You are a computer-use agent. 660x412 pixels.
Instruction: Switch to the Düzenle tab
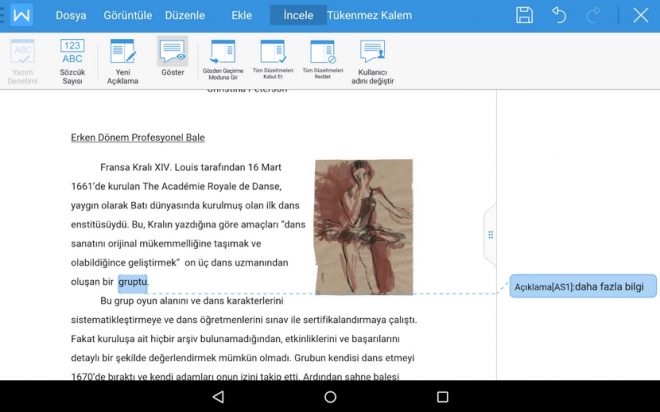185,16
